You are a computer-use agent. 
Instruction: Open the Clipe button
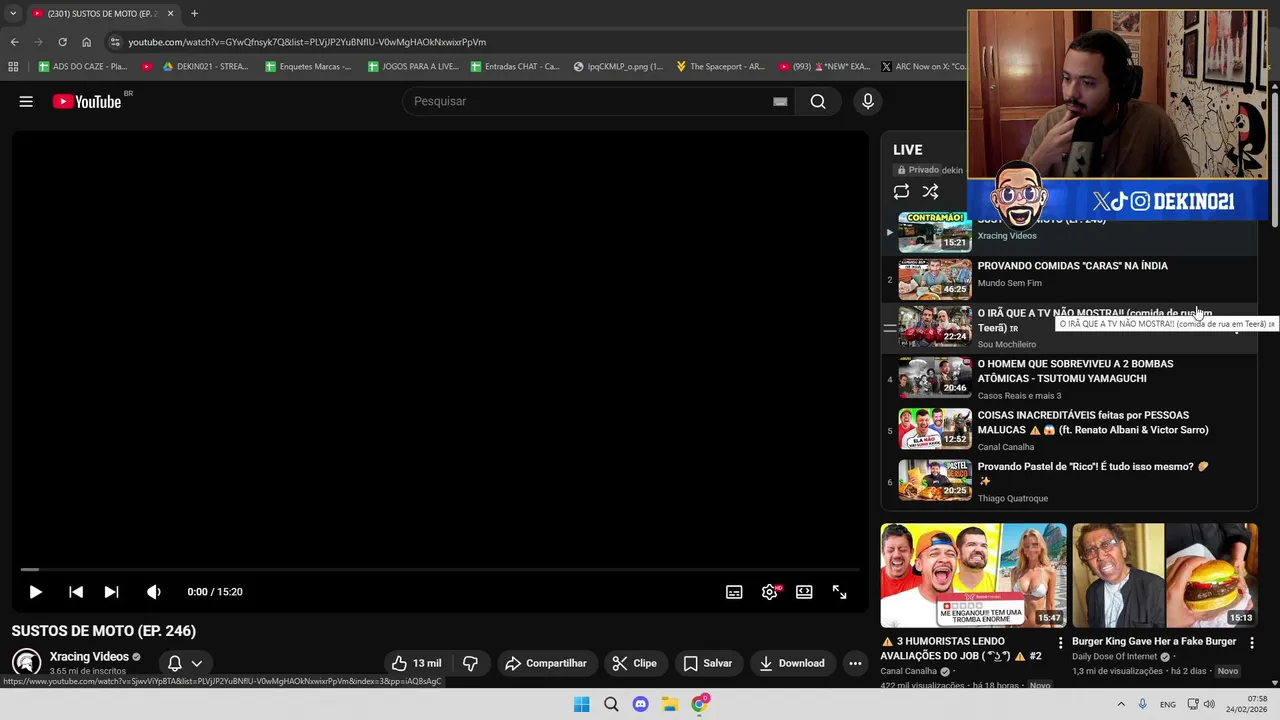tap(635, 663)
